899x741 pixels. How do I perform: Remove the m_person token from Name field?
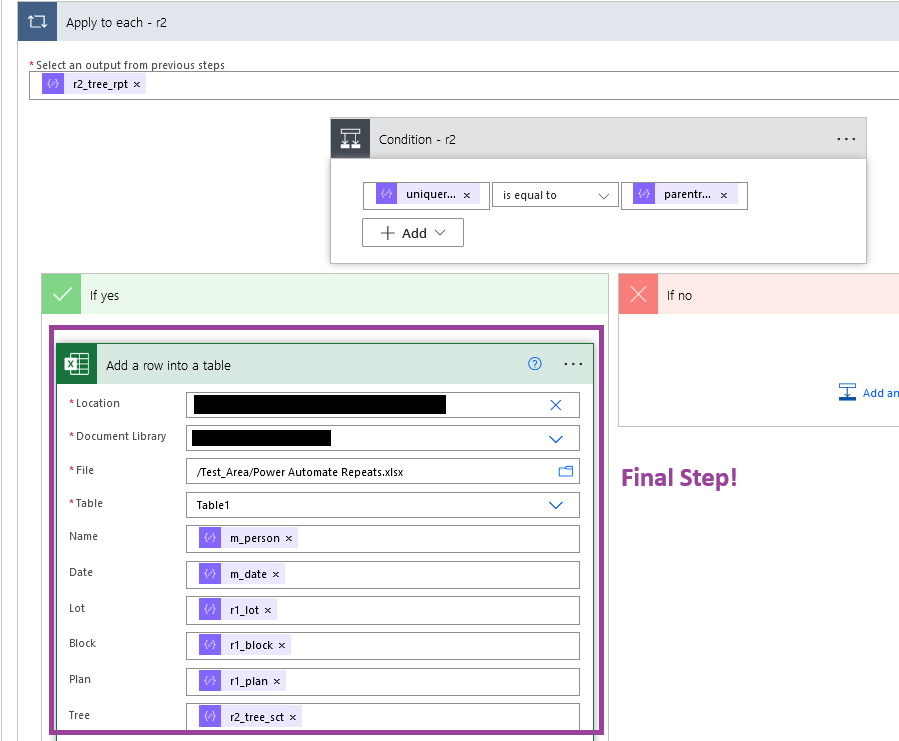(x=288, y=538)
